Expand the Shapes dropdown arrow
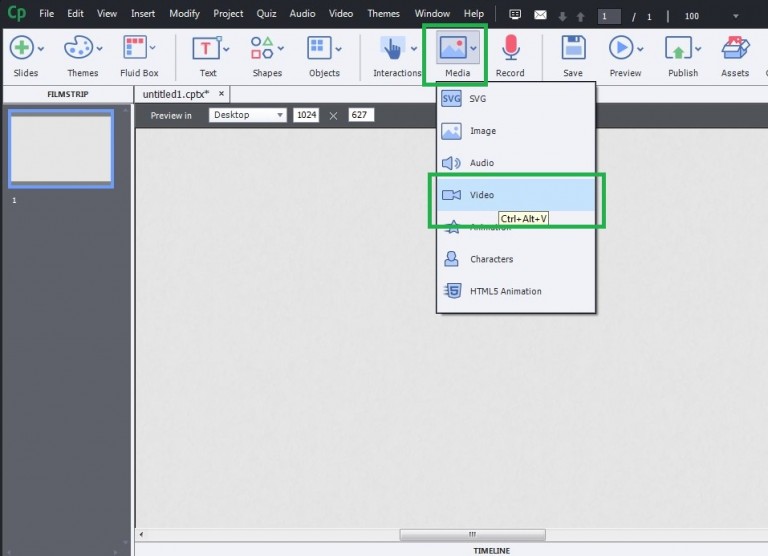 (281, 48)
